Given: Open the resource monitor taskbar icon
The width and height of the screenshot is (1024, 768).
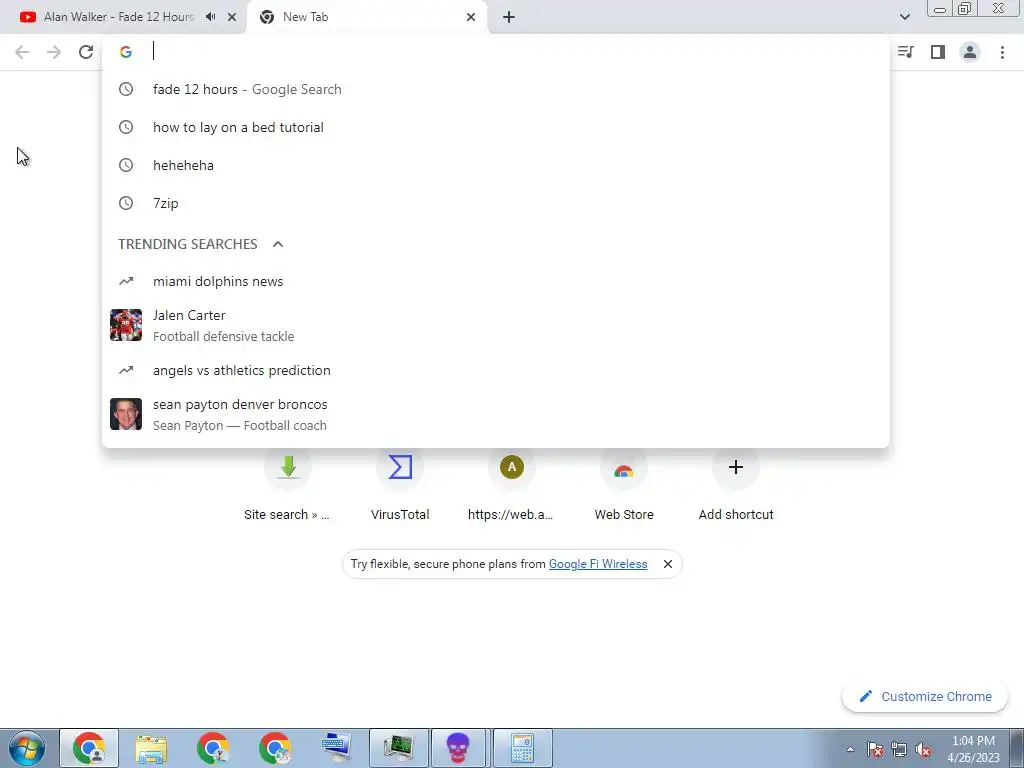Looking at the screenshot, I should (x=399, y=748).
